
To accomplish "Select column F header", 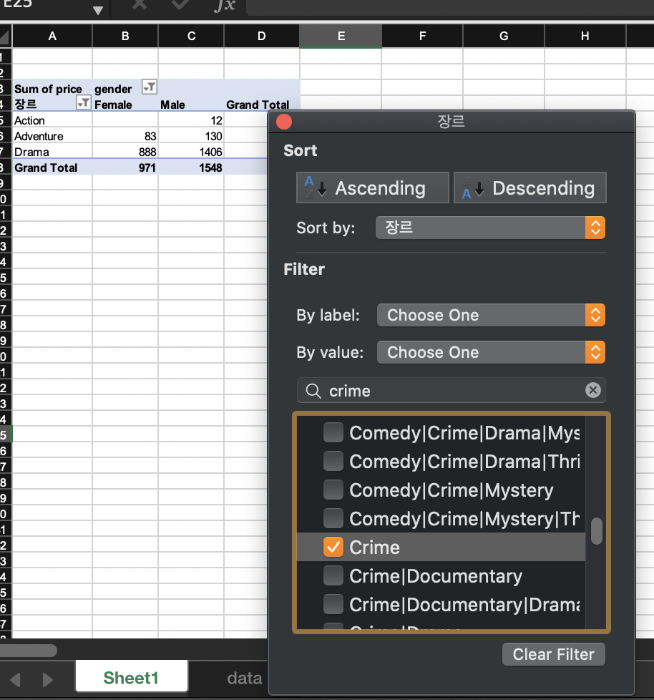I will coord(422,36).
